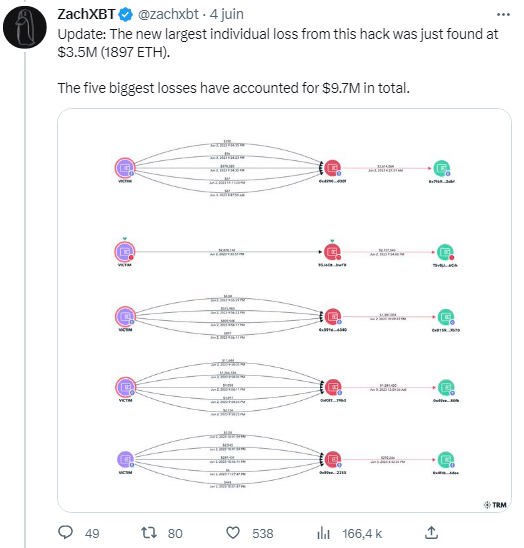Image resolution: width=524 pixels, height=548 pixels.
Task: Open the @zachxbt handle link
Action: click(x=168, y=14)
